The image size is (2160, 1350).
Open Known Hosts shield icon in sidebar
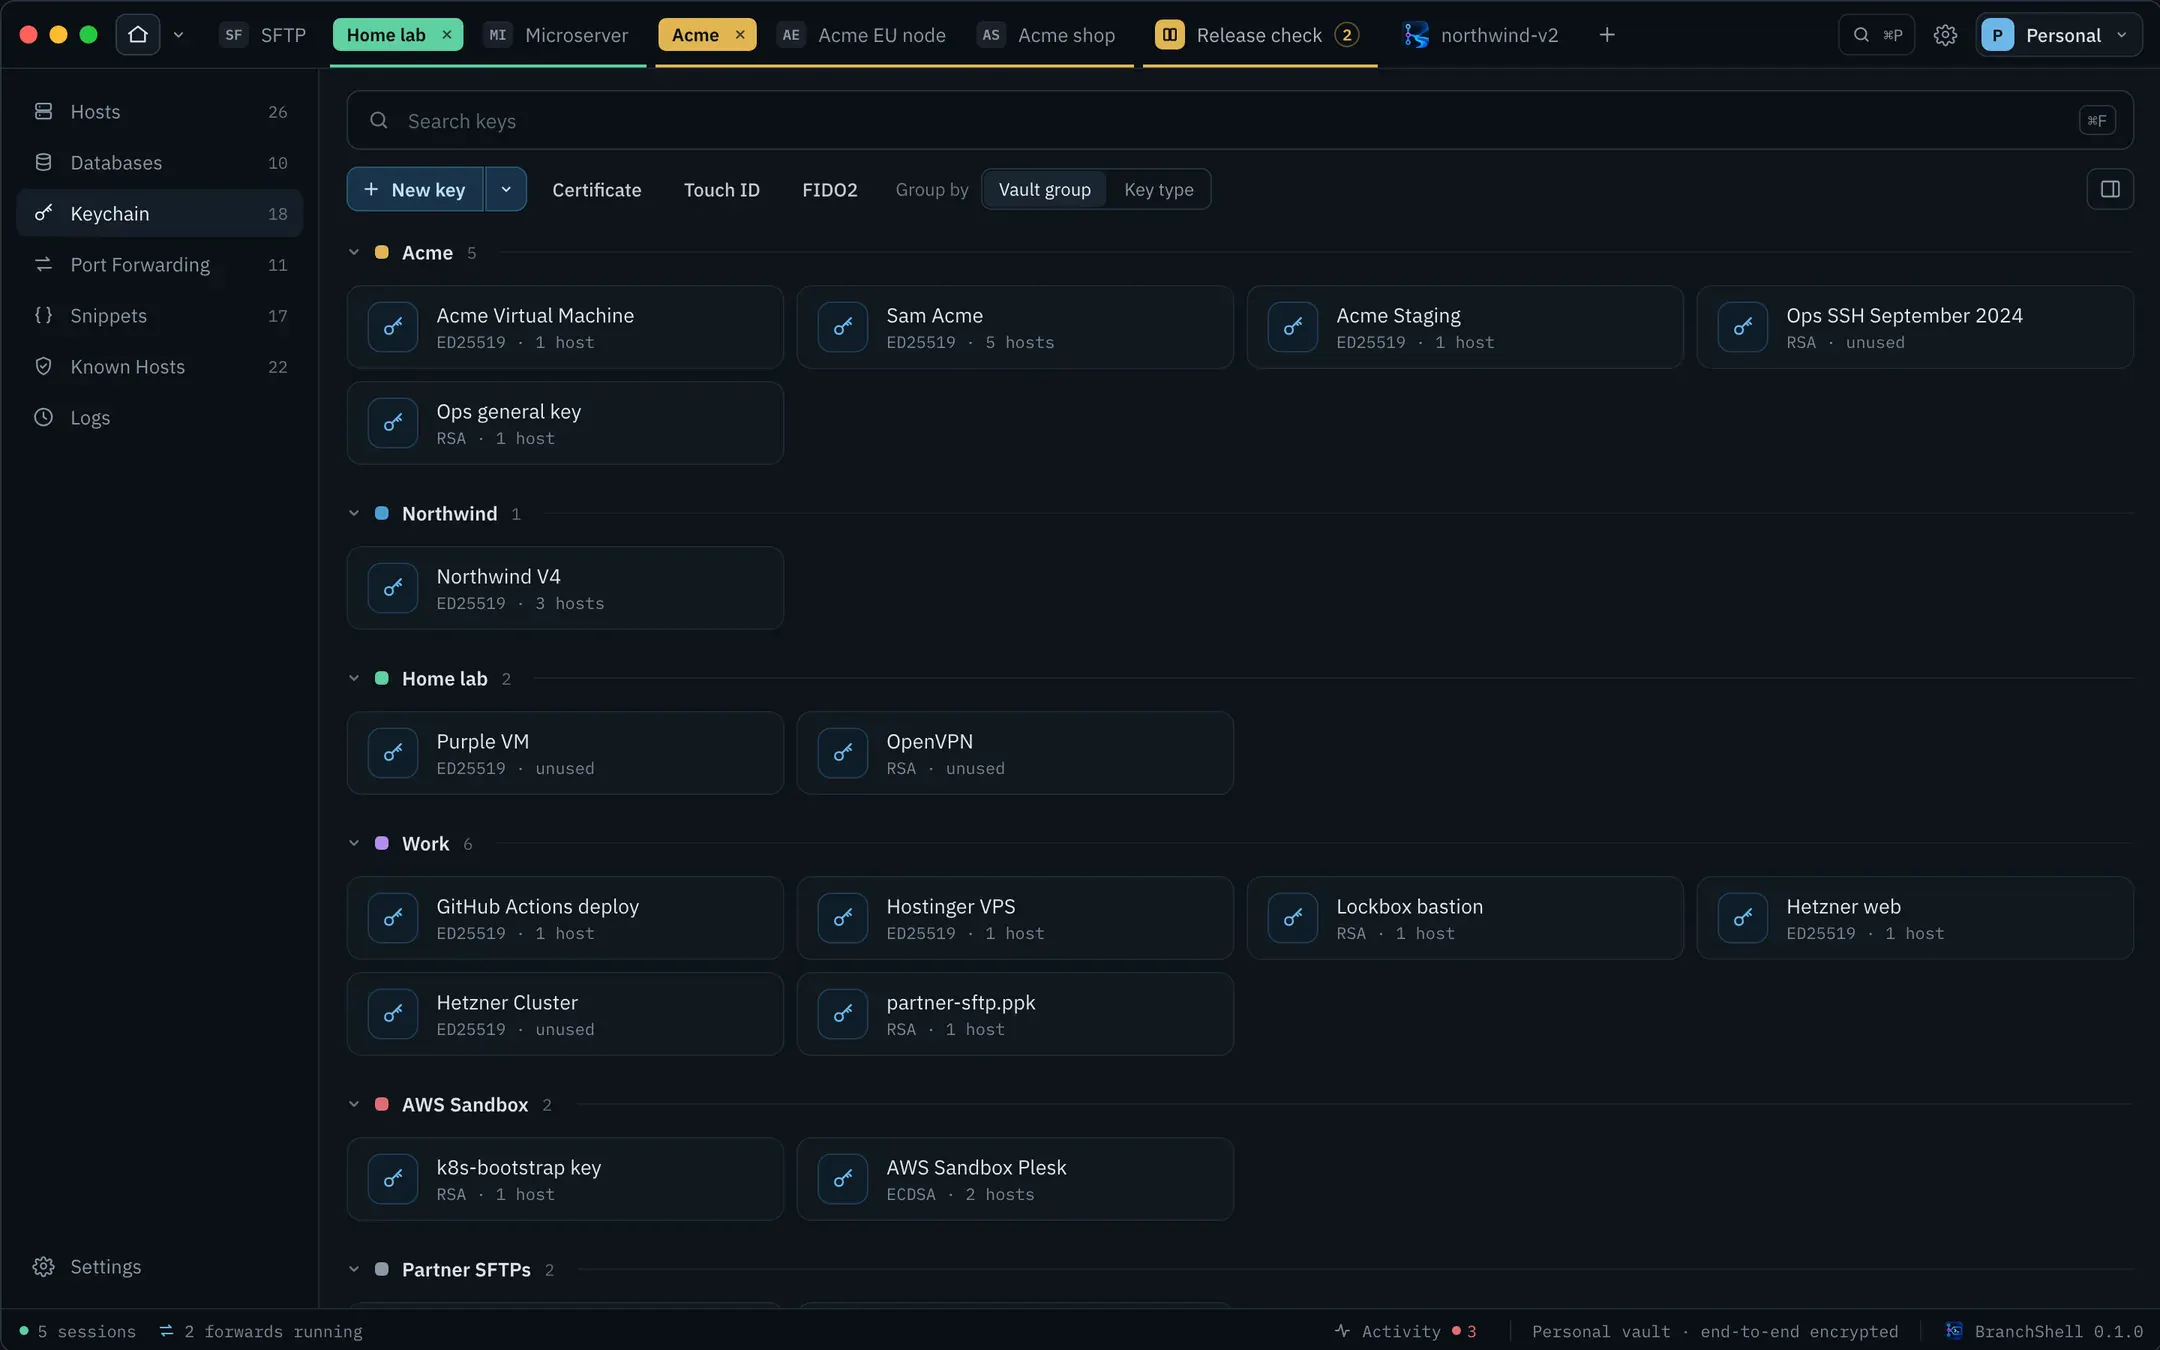coord(43,366)
